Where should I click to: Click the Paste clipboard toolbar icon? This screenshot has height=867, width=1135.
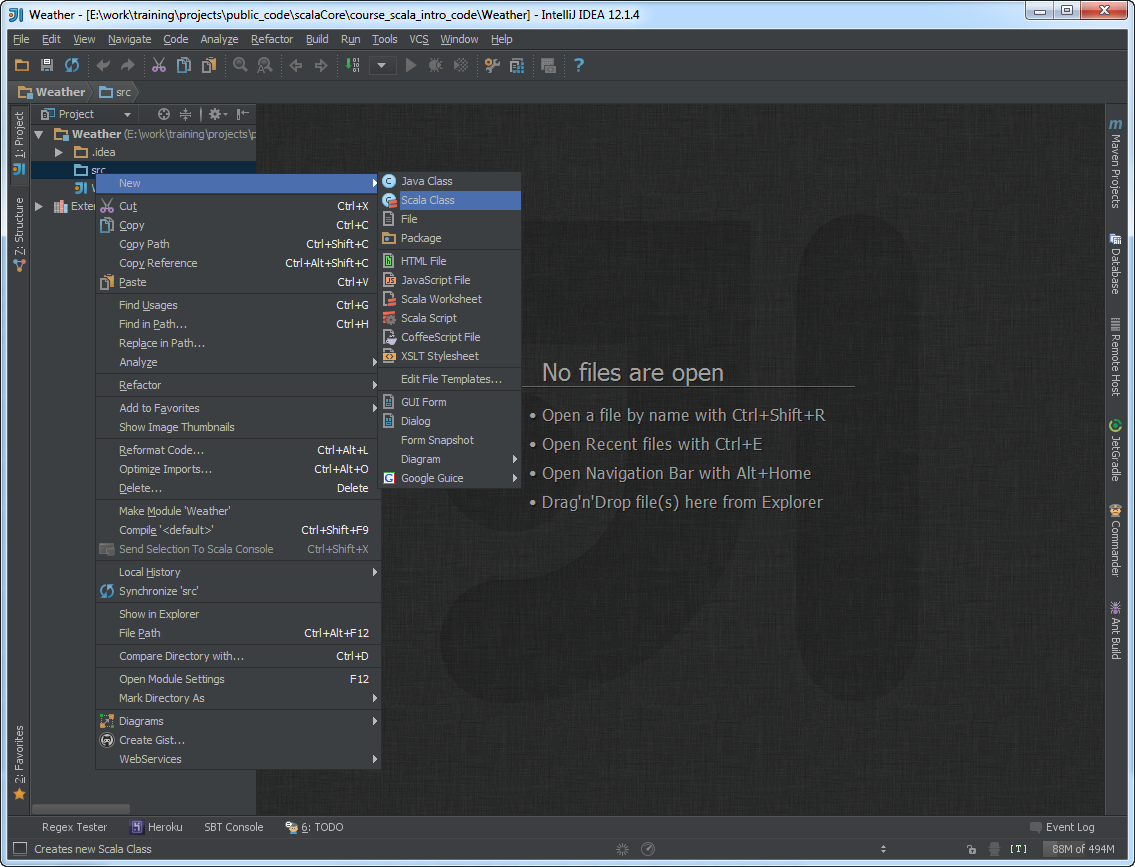point(208,65)
